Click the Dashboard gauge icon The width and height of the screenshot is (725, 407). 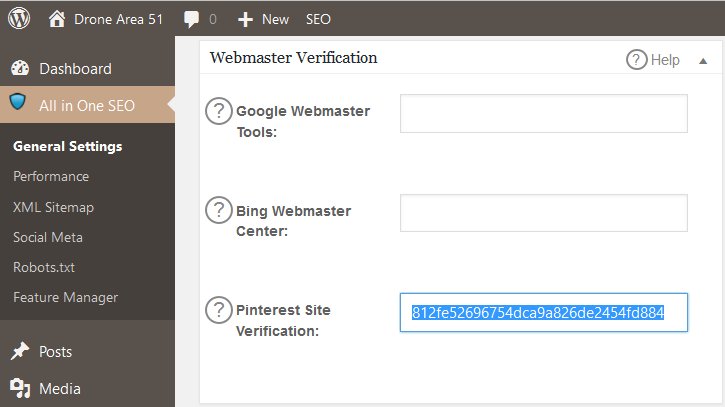(20, 68)
